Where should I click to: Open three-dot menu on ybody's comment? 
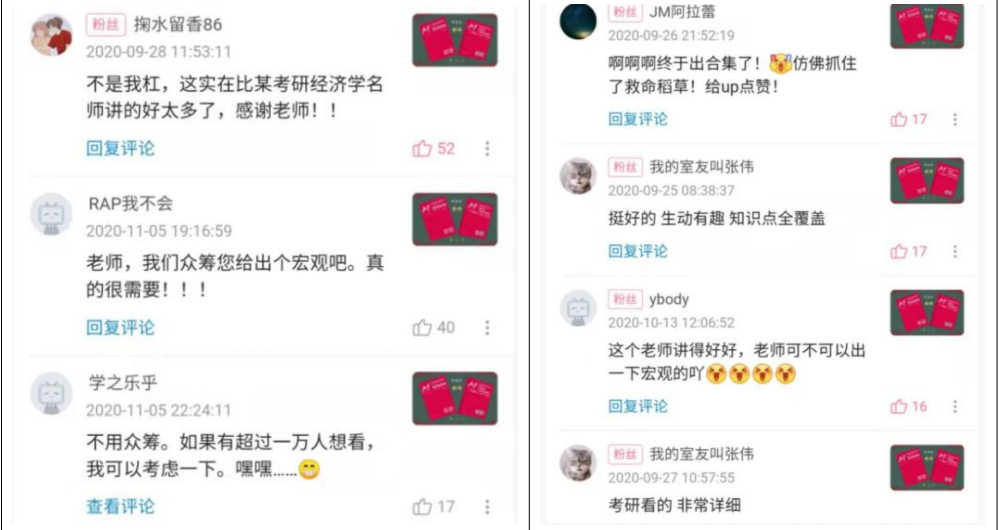click(955, 406)
